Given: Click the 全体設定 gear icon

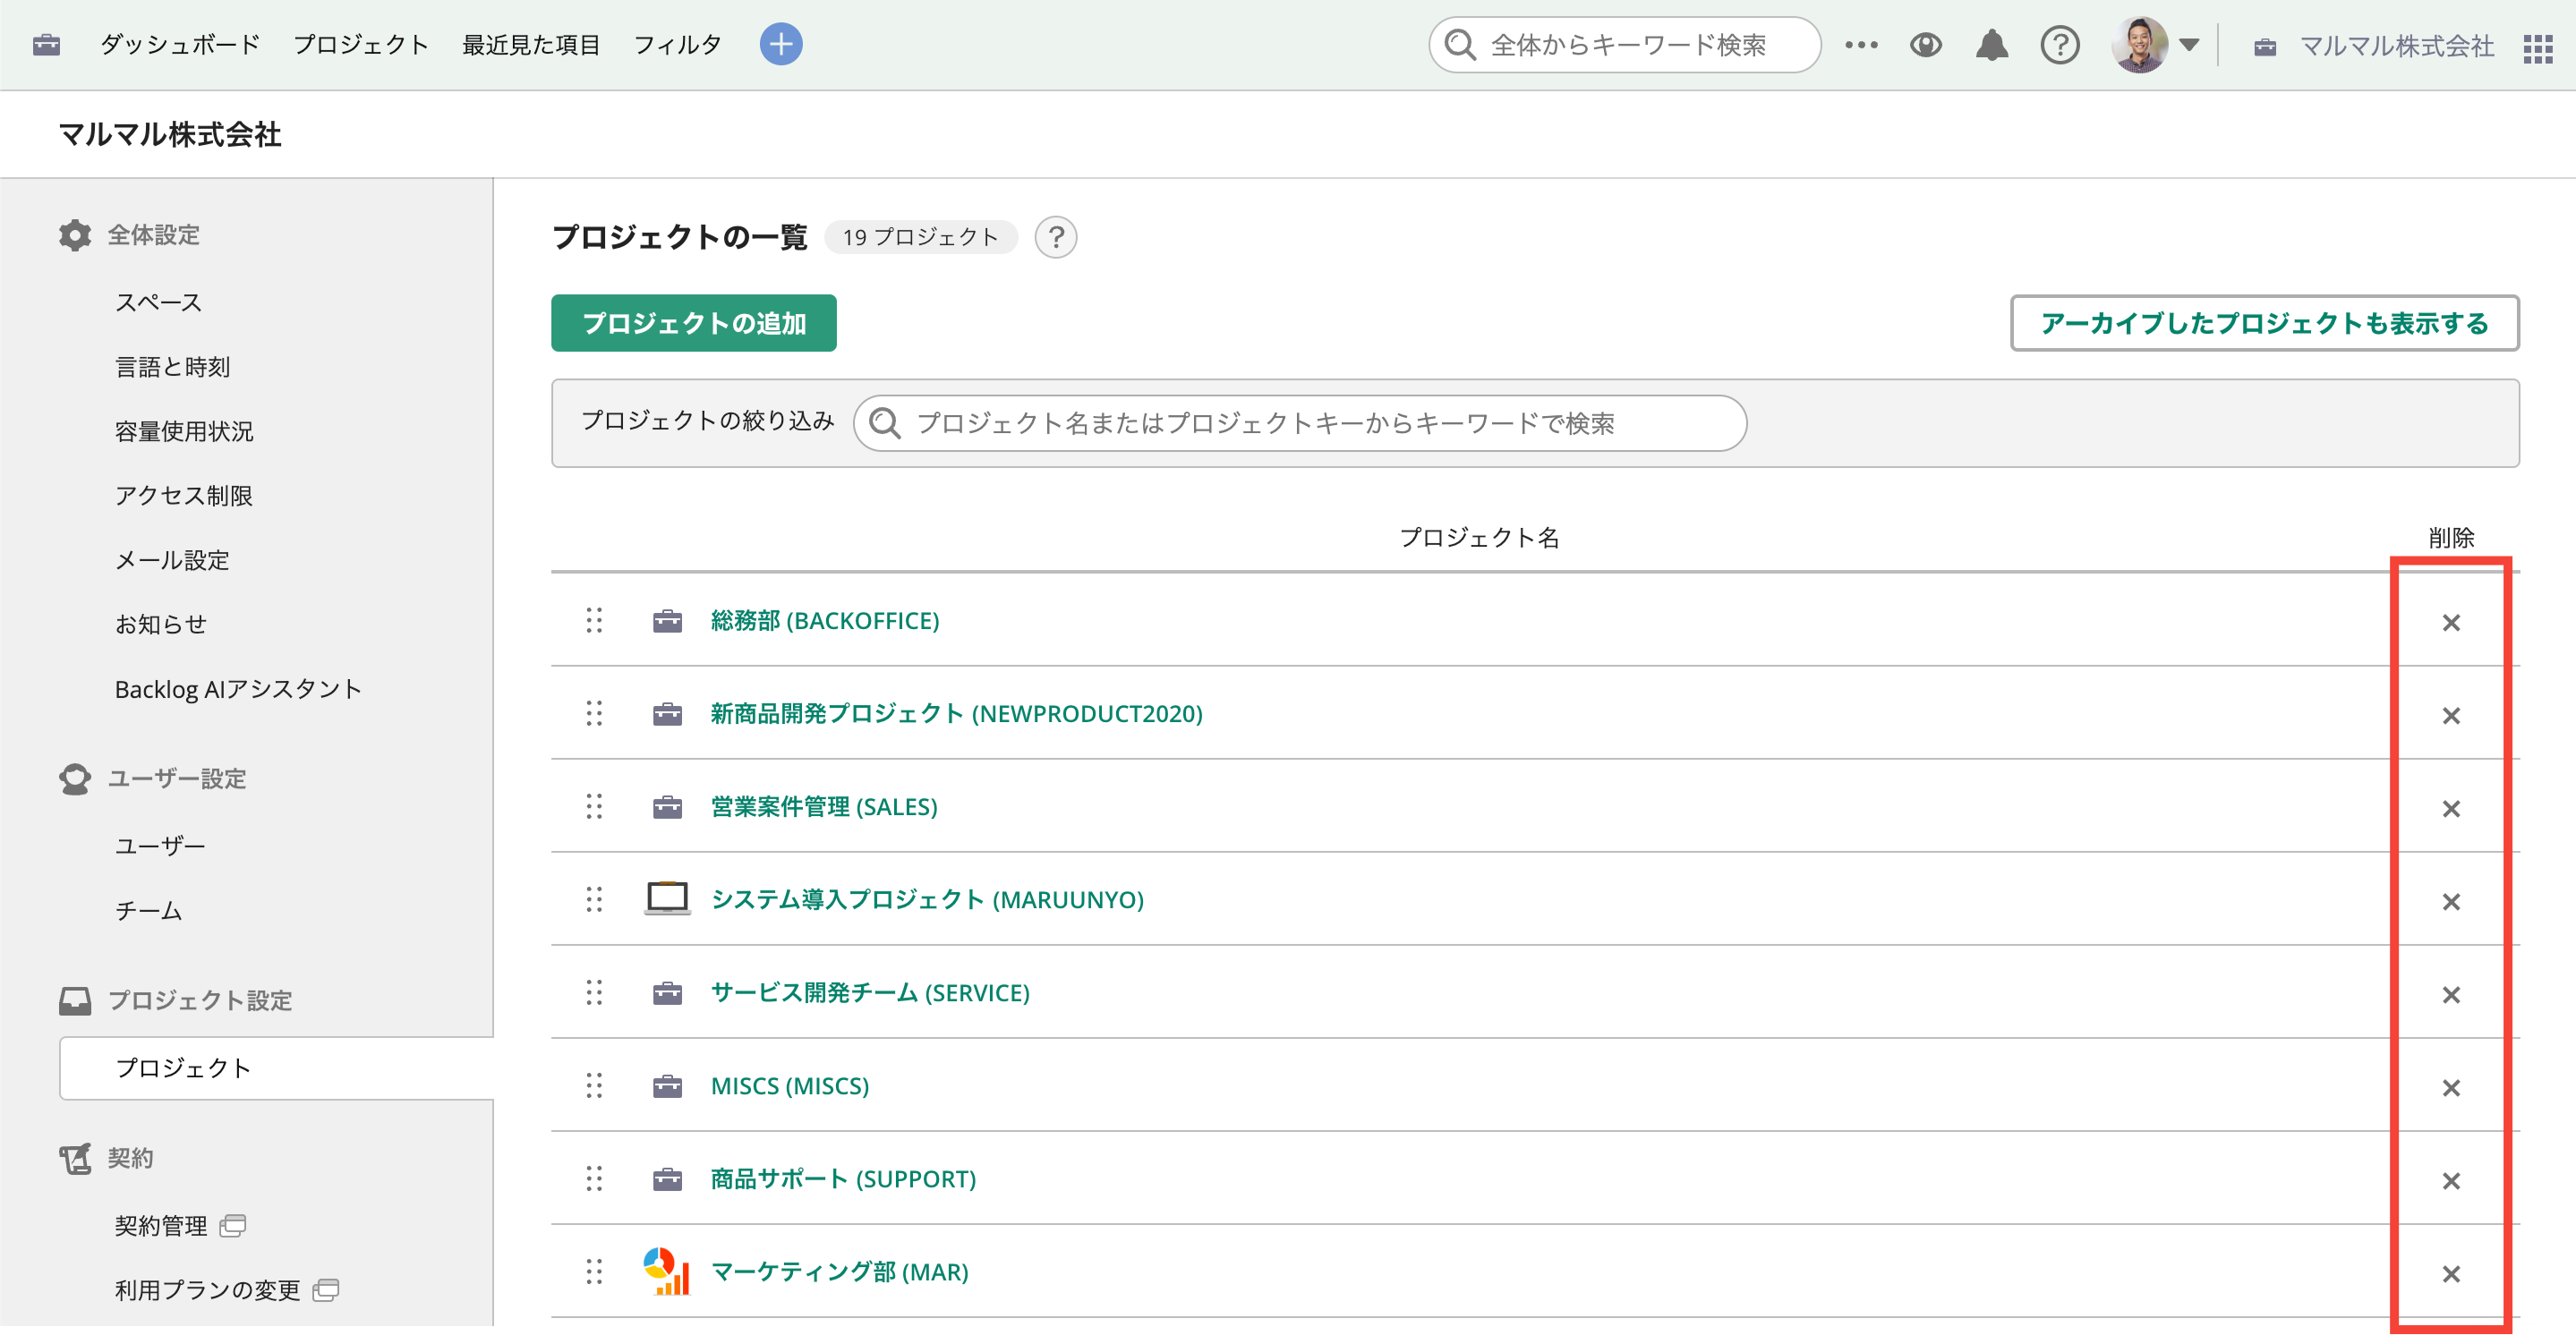Looking at the screenshot, I should (x=75, y=235).
